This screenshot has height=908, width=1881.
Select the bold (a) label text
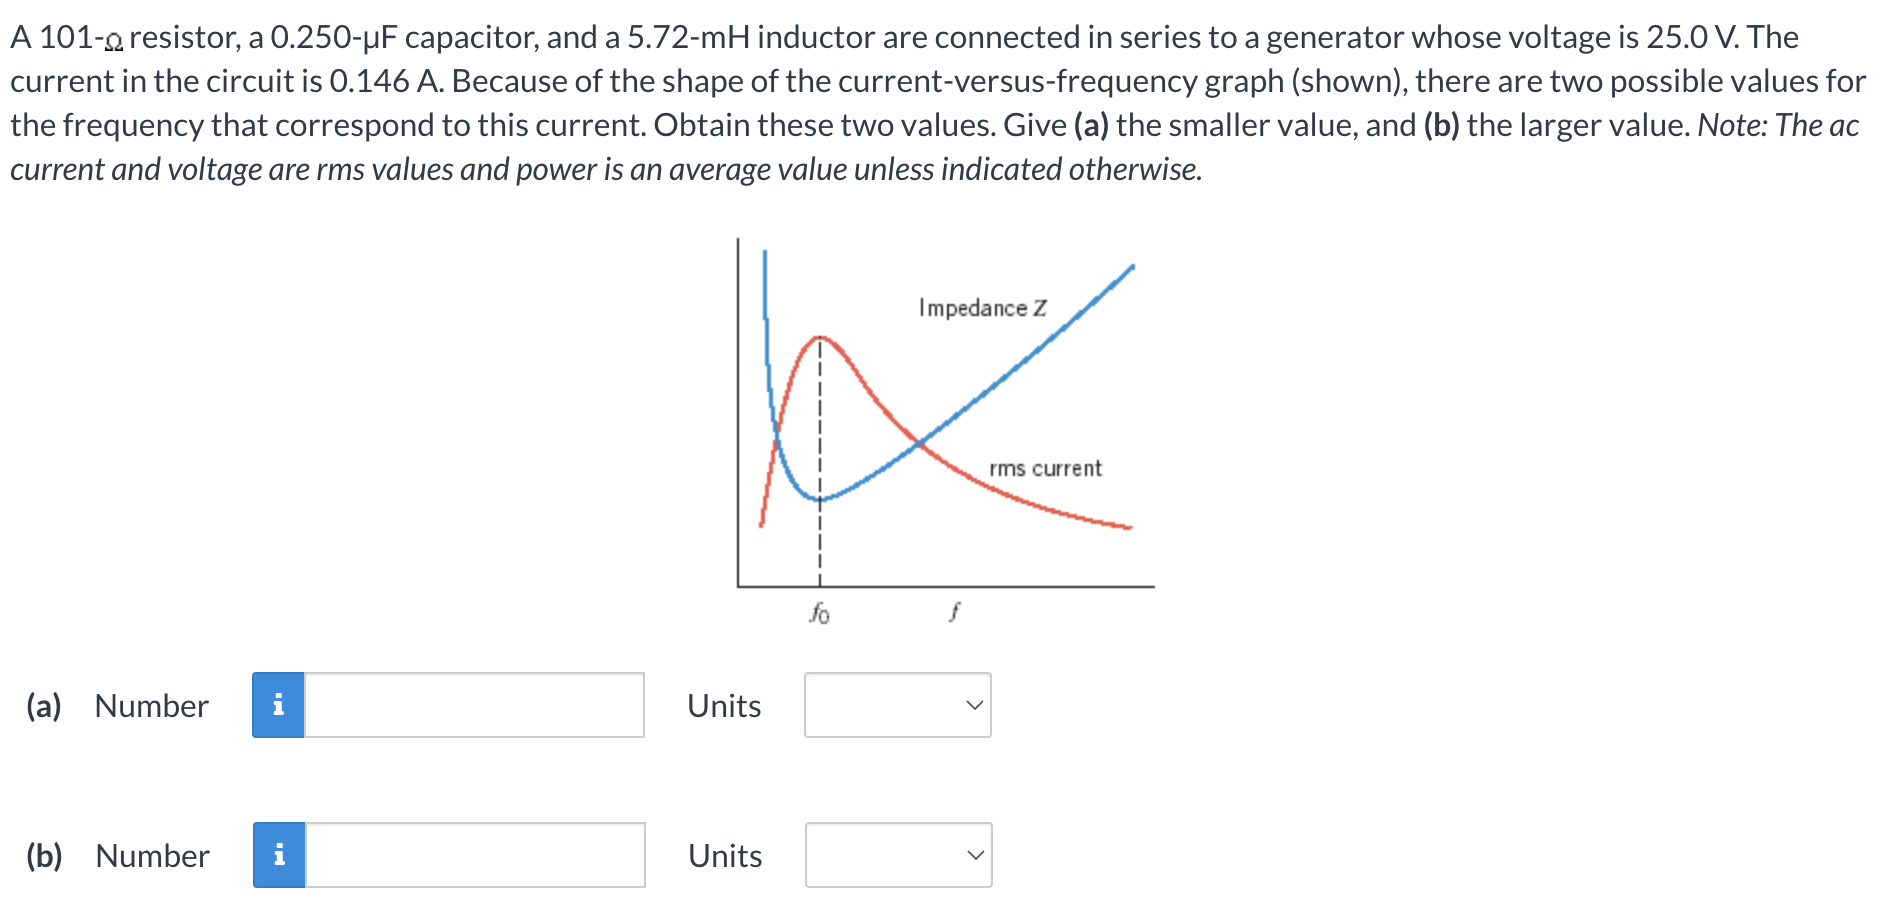[x=45, y=706]
